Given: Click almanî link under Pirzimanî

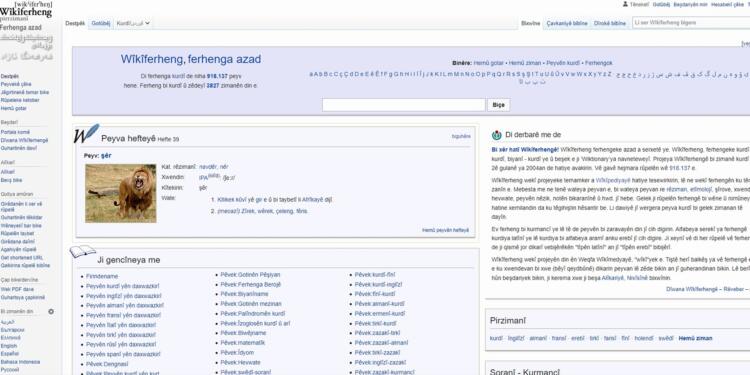Looking at the screenshot, I should (538, 338).
